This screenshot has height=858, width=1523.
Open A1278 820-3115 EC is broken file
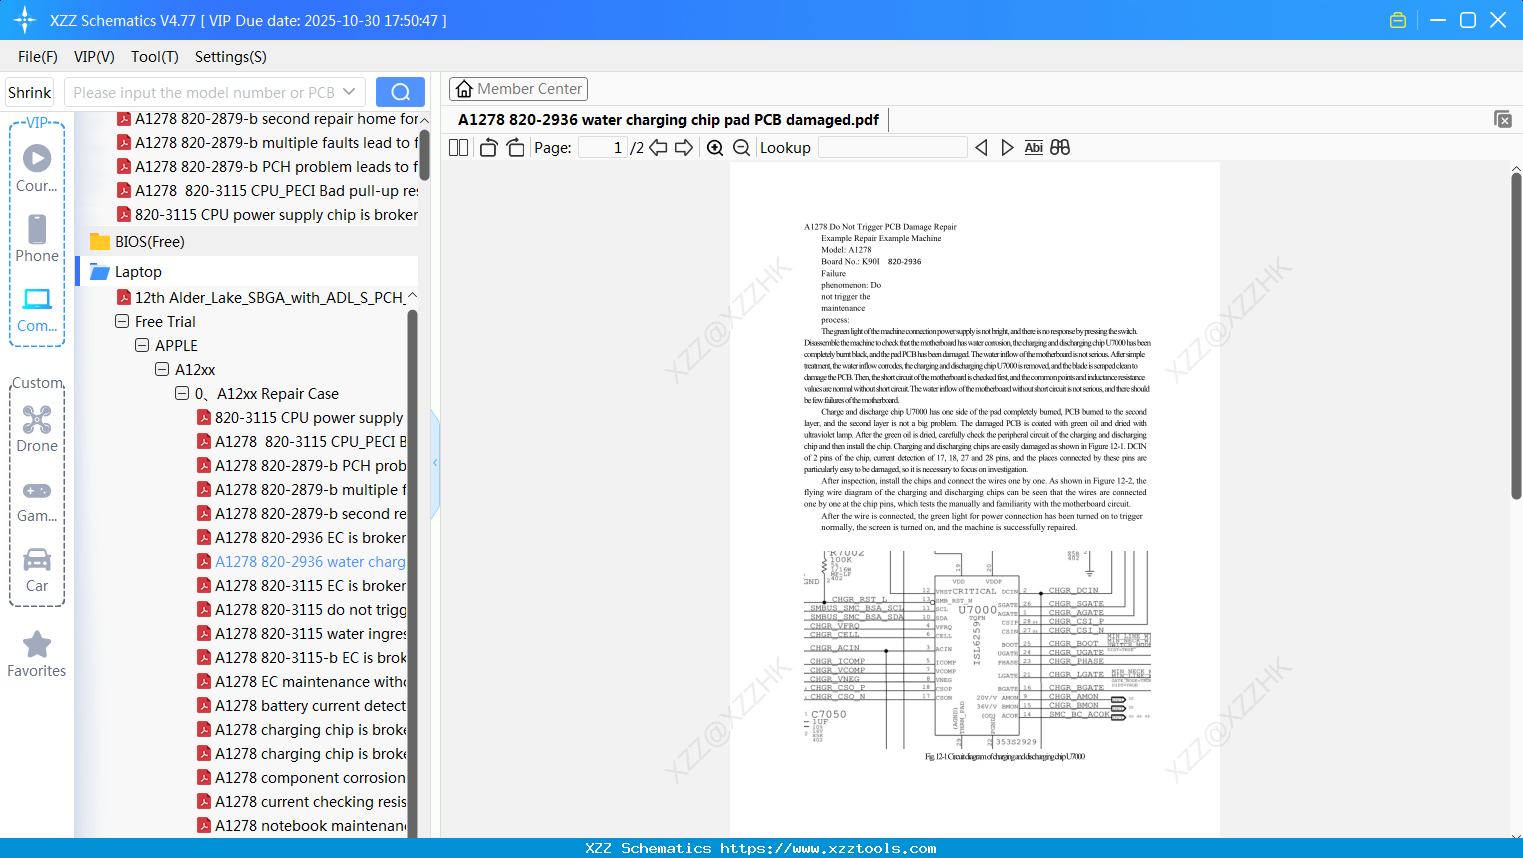[301, 586]
